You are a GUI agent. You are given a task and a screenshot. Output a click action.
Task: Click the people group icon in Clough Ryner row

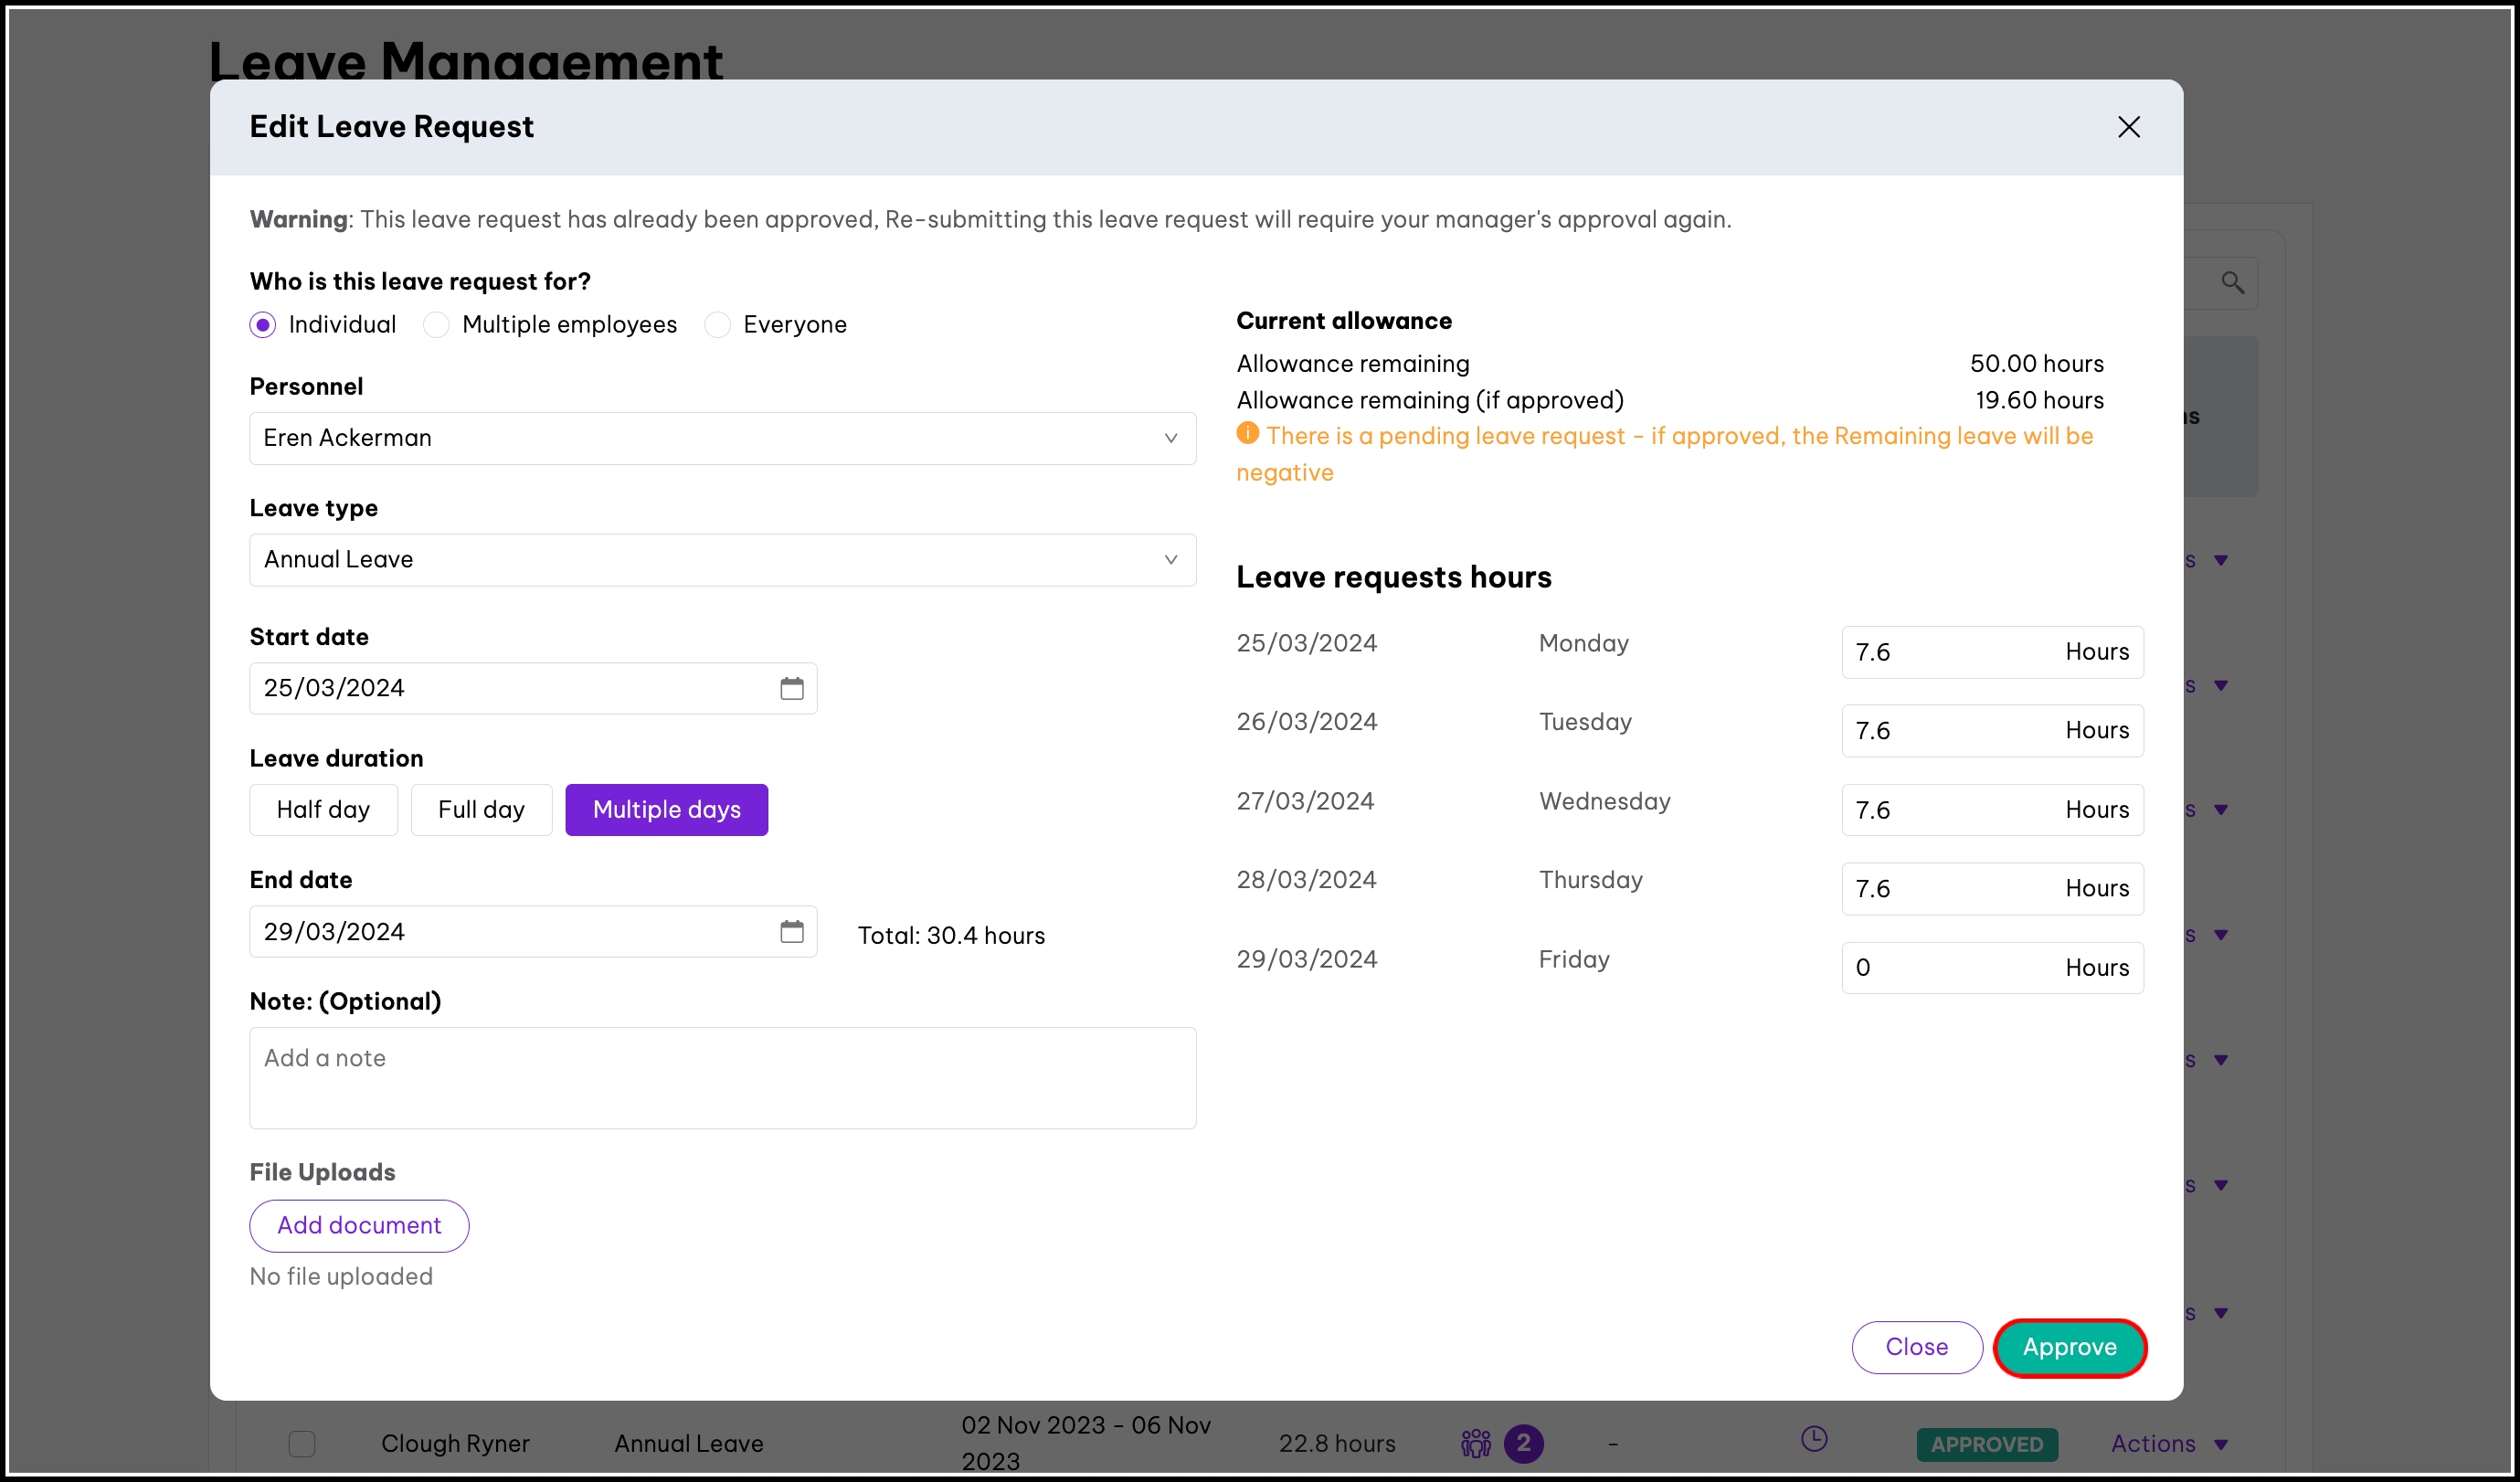point(1475,1442)
